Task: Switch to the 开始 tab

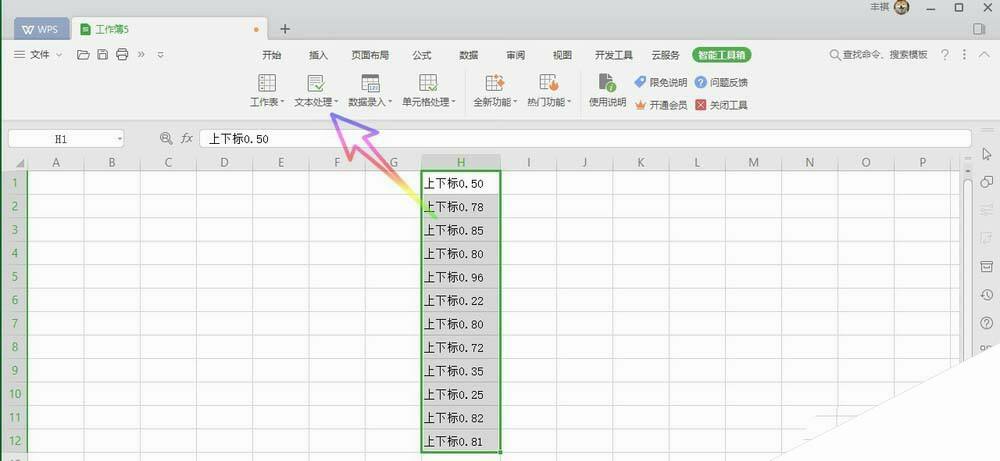Action: coord(272,55)
